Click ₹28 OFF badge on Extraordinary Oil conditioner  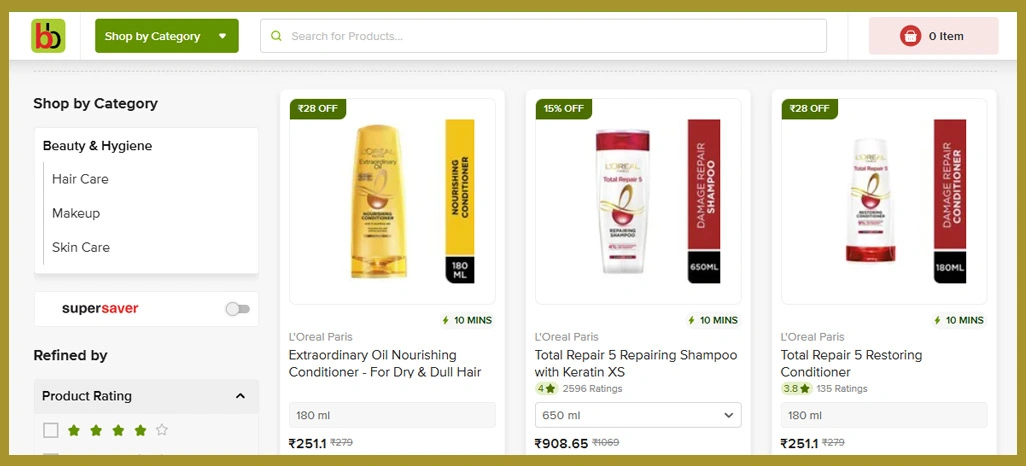tap(318, 109)
